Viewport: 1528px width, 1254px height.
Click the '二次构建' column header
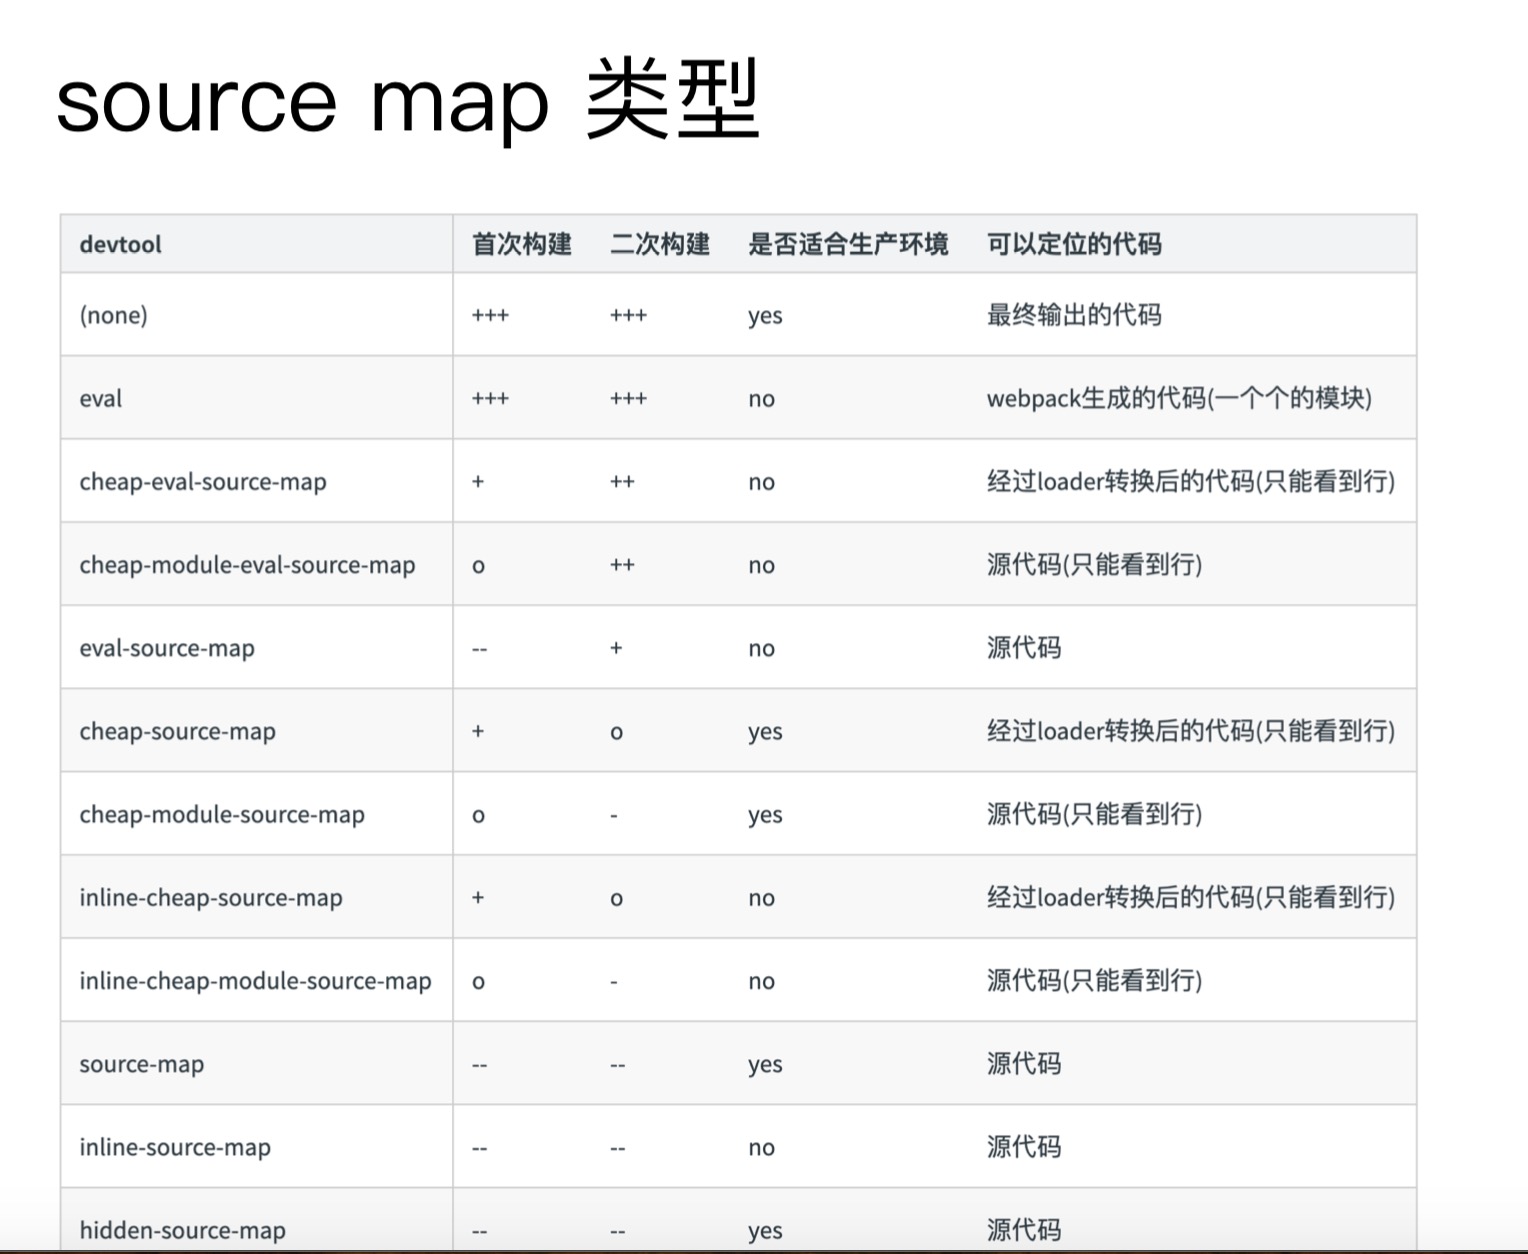coord(659,244)
